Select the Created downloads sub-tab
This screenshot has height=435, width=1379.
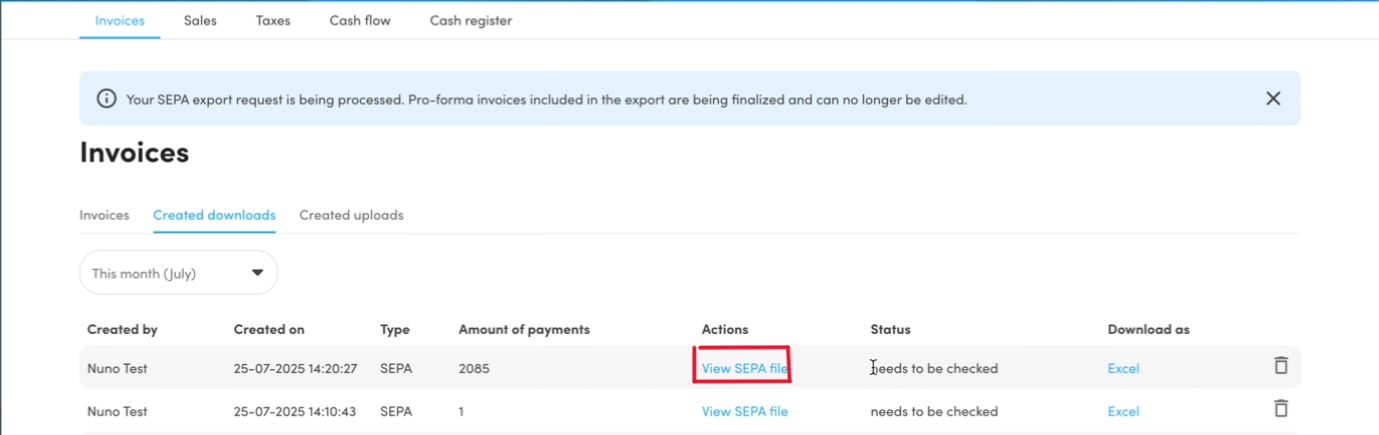[214, 215]
